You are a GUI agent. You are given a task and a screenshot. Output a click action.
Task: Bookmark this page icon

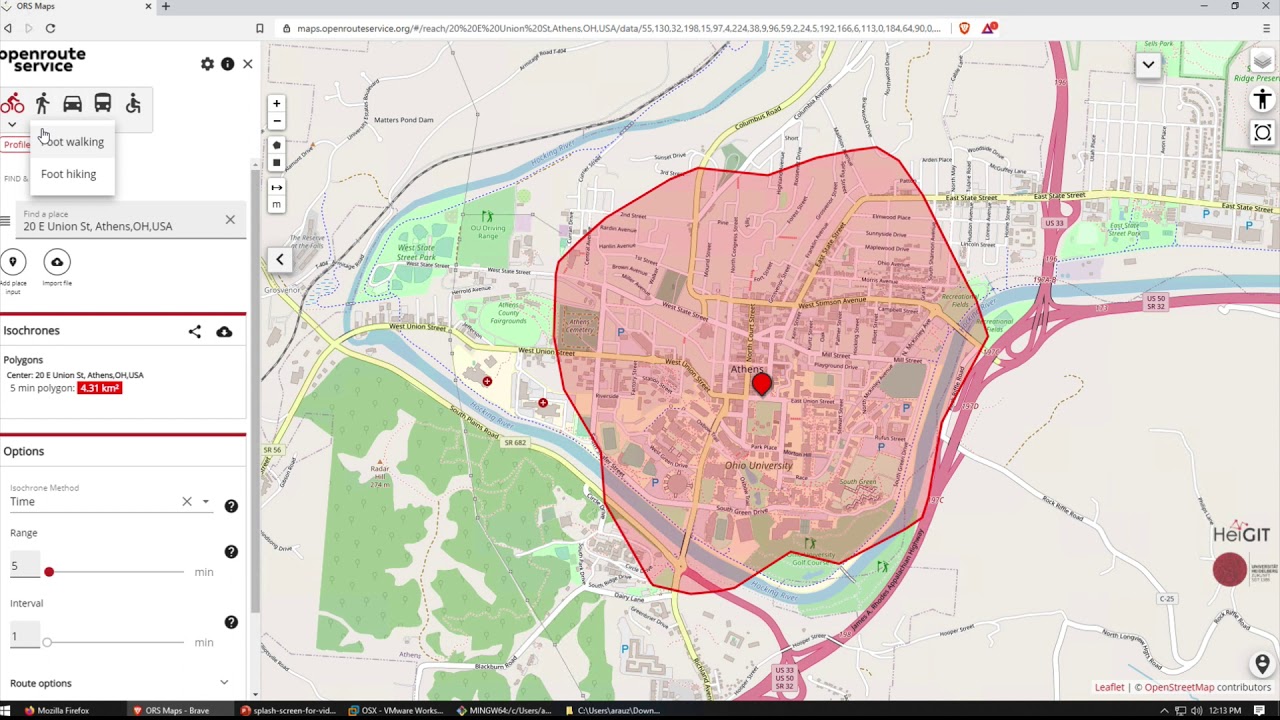[259, 28]
